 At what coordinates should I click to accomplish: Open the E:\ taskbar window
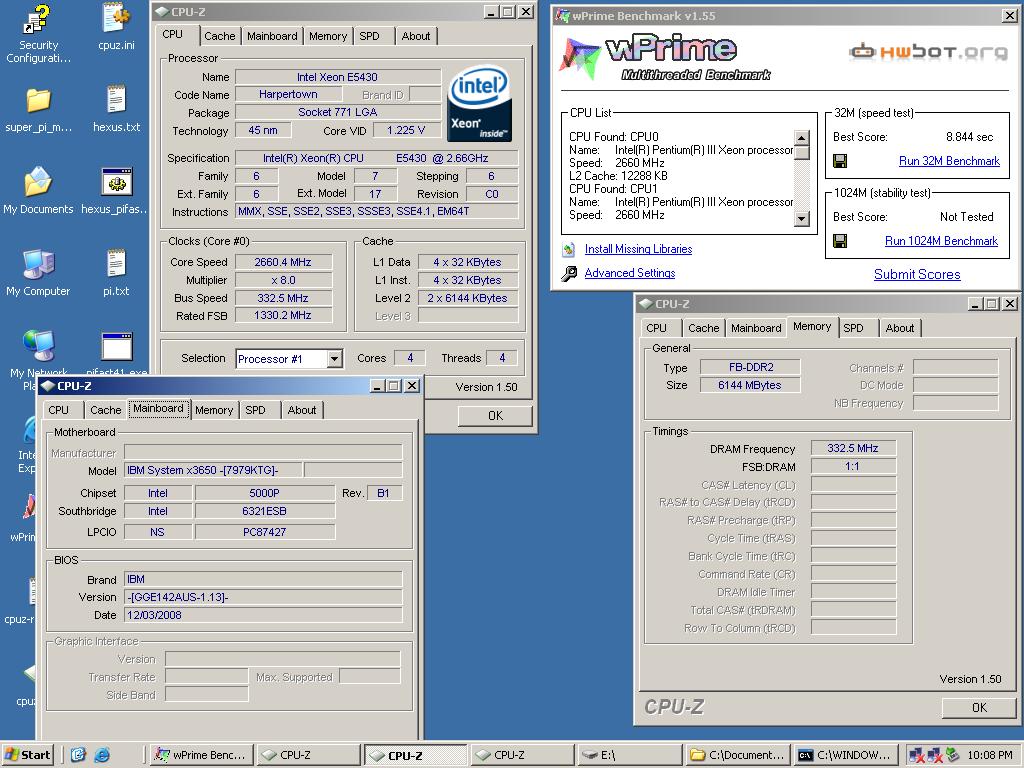(630, 755)
